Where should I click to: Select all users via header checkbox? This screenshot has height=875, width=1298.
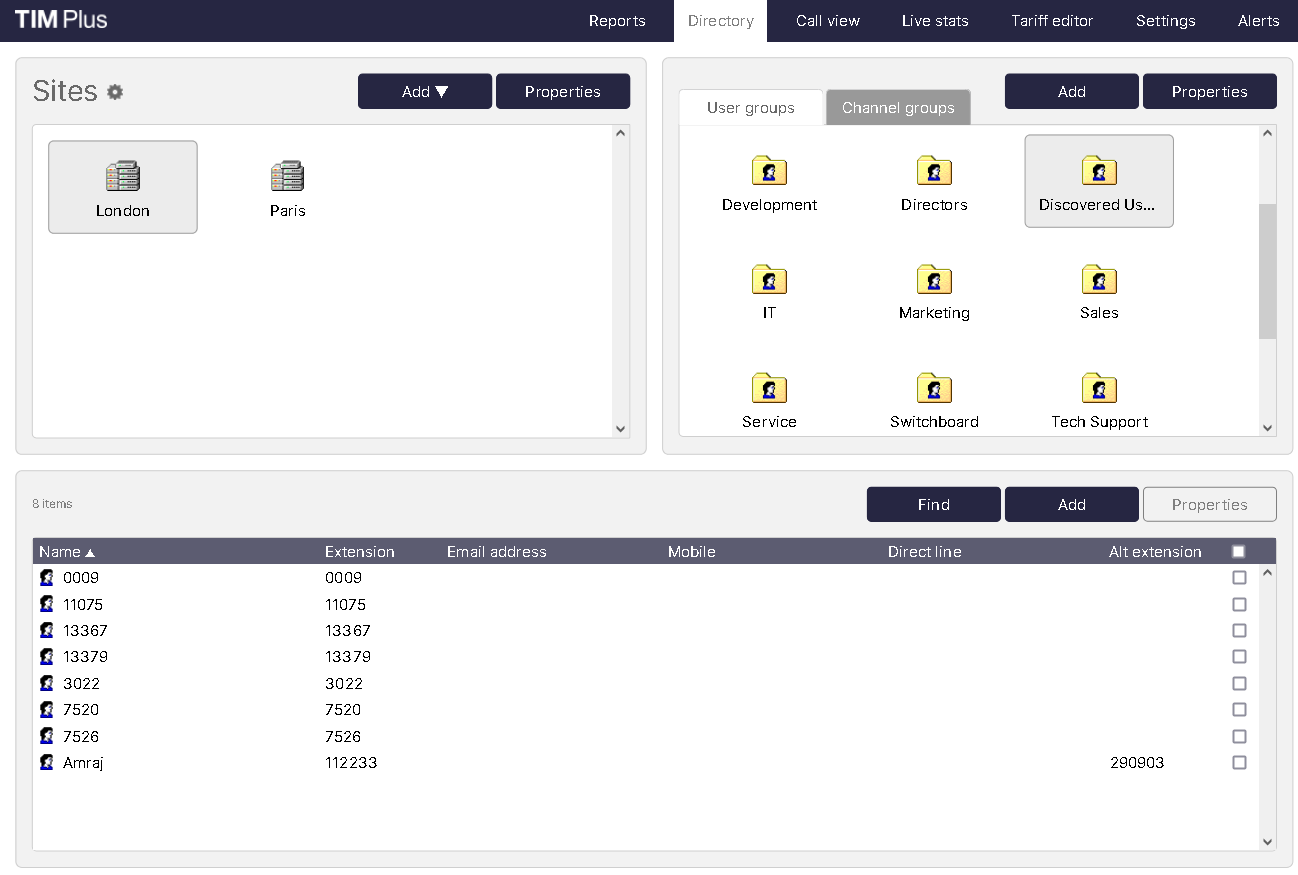[1238, 550]
